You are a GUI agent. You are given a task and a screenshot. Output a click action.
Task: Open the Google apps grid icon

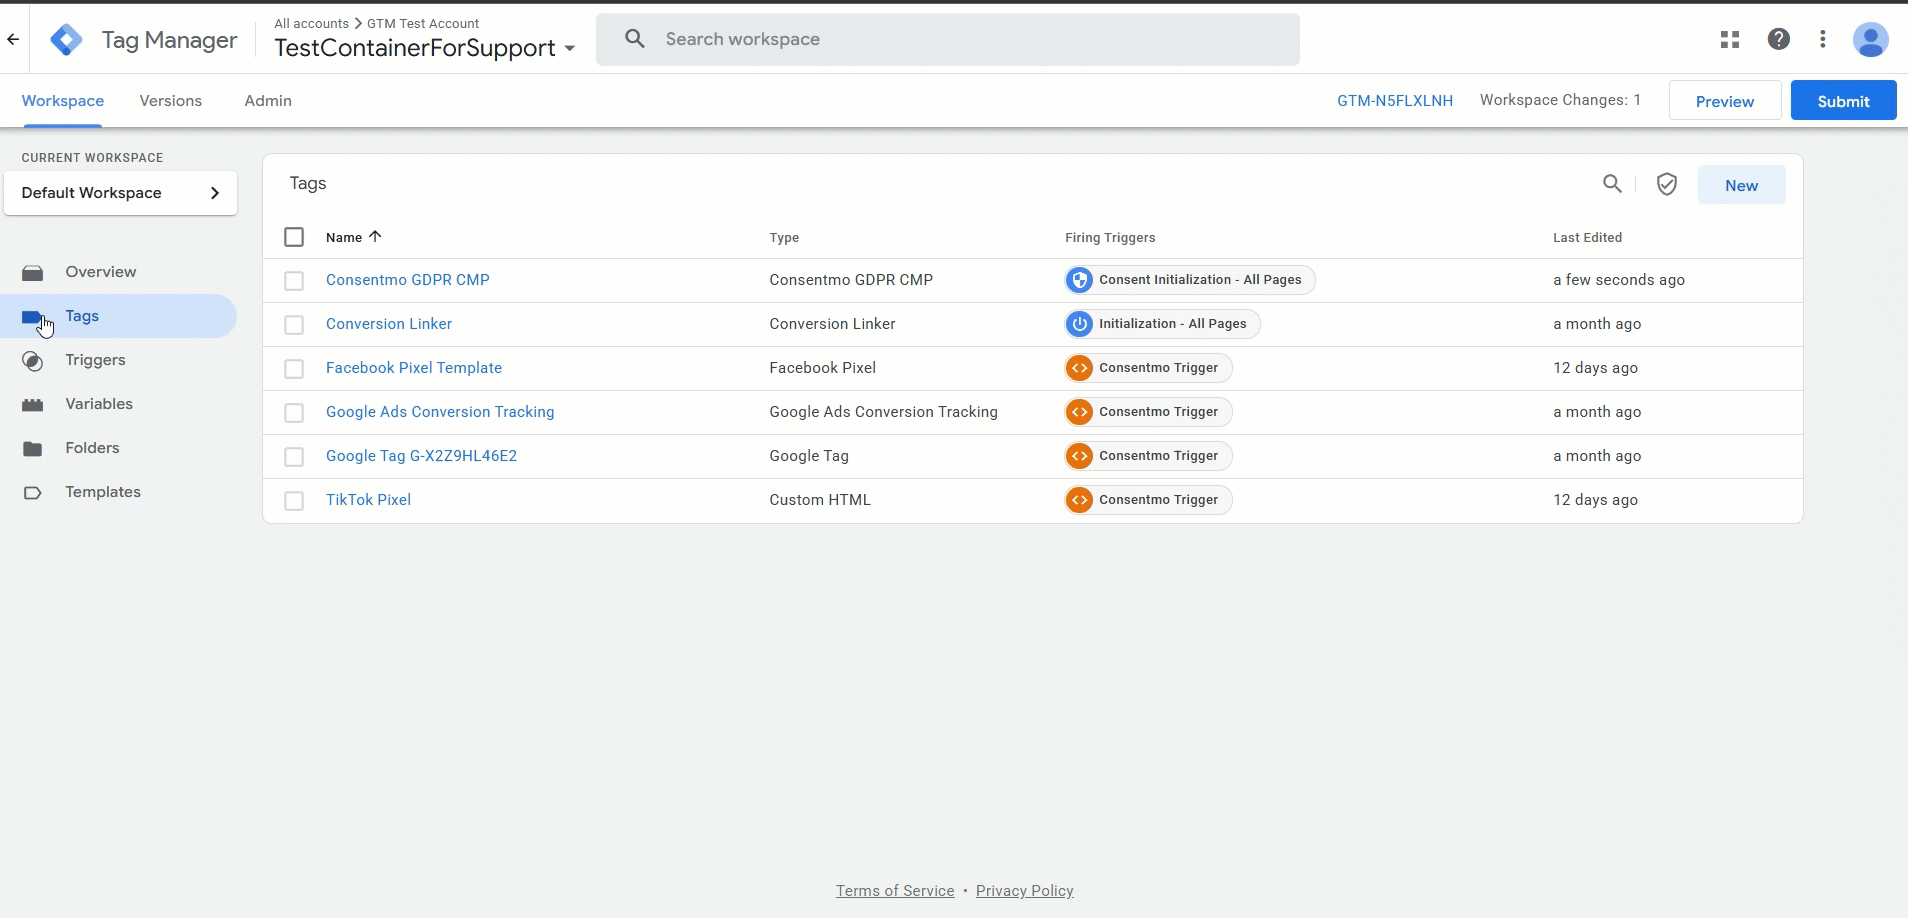(x=1730, y=39)
